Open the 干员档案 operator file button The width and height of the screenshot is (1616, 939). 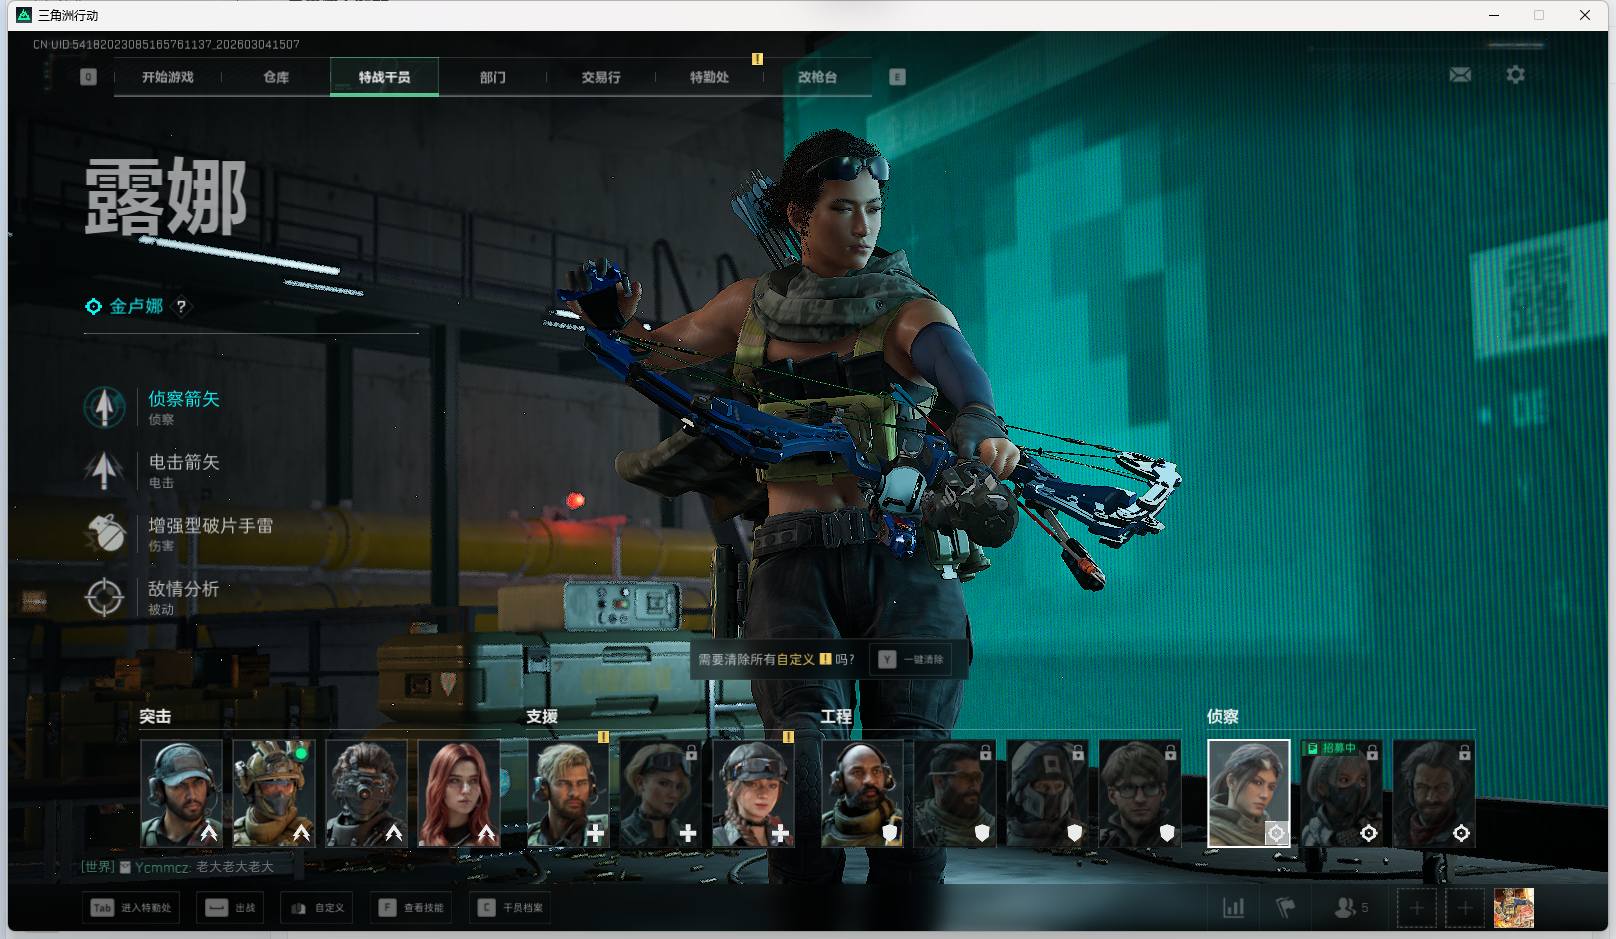pos(511,908)
